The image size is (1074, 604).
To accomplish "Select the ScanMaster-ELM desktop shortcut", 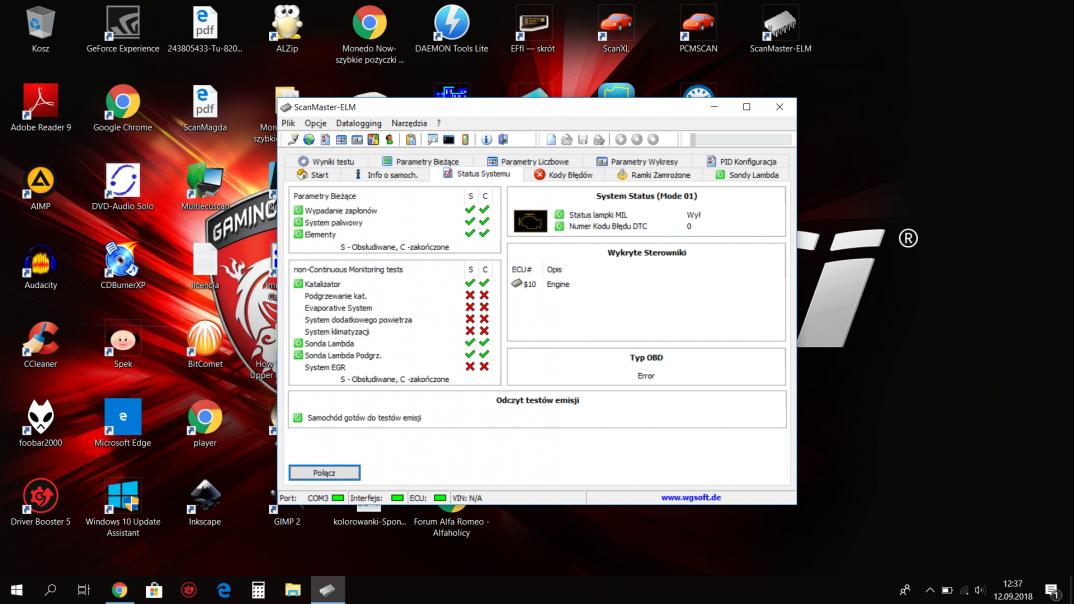I will pos(780,29).
